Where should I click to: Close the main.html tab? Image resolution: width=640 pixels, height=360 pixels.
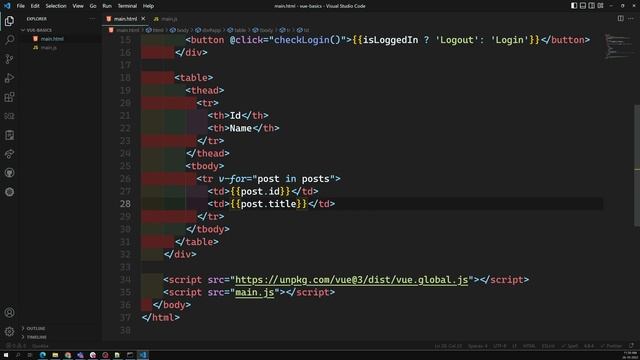click(143, 19)
